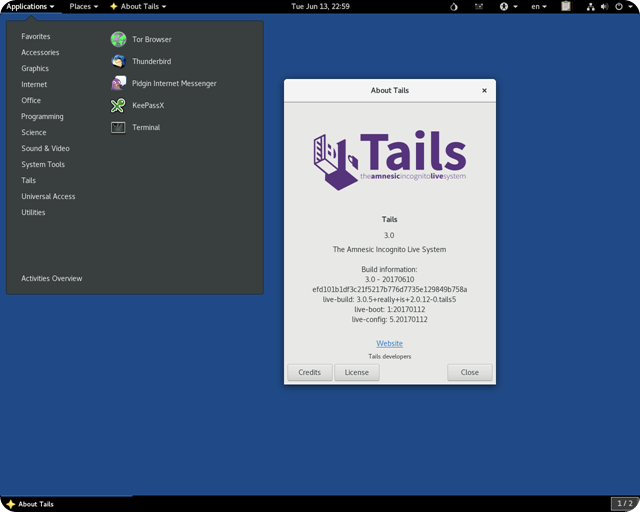Close the About Tails dialog with X

coord(484,91)
